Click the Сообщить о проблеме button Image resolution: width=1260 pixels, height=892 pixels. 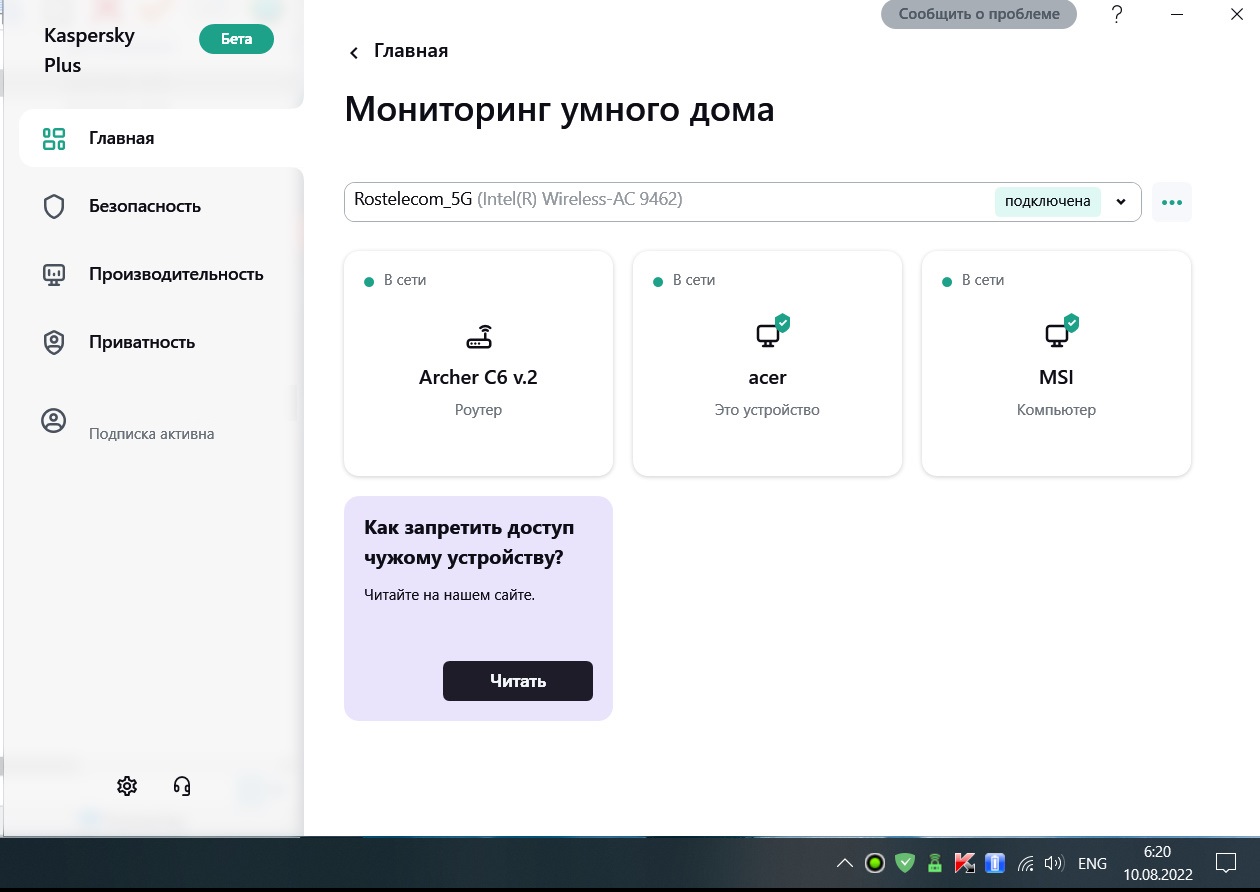[978, 14]
